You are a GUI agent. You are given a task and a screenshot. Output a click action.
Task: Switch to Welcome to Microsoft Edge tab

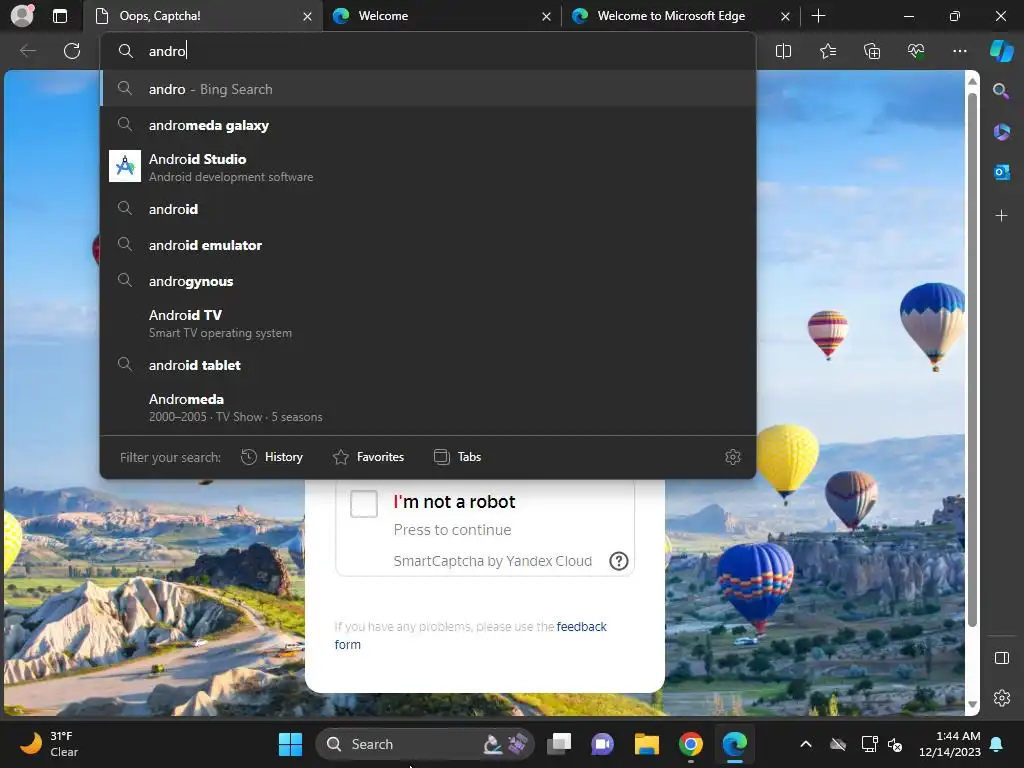coord(682,16)
